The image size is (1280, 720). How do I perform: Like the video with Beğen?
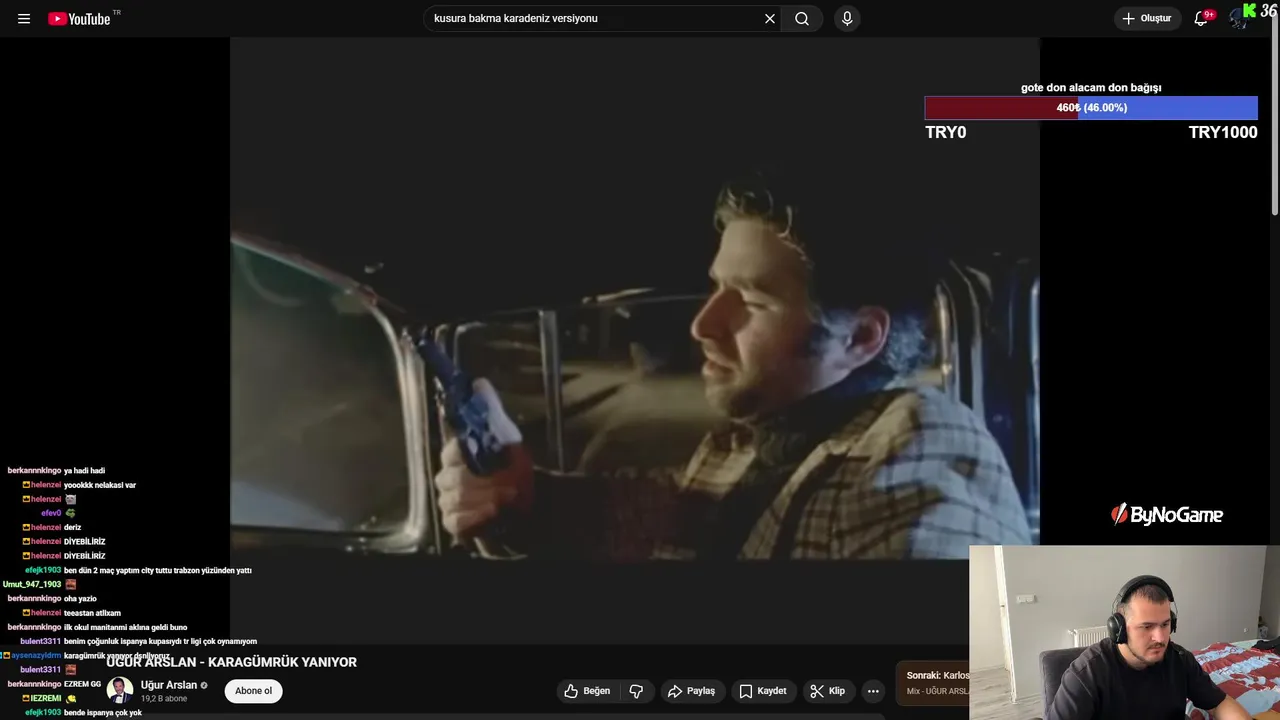587,691
